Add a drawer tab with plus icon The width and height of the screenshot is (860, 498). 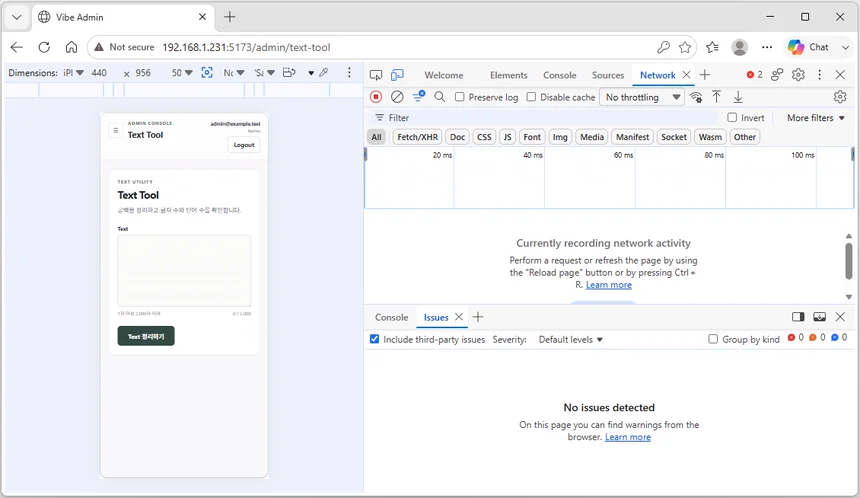point(478,317)
